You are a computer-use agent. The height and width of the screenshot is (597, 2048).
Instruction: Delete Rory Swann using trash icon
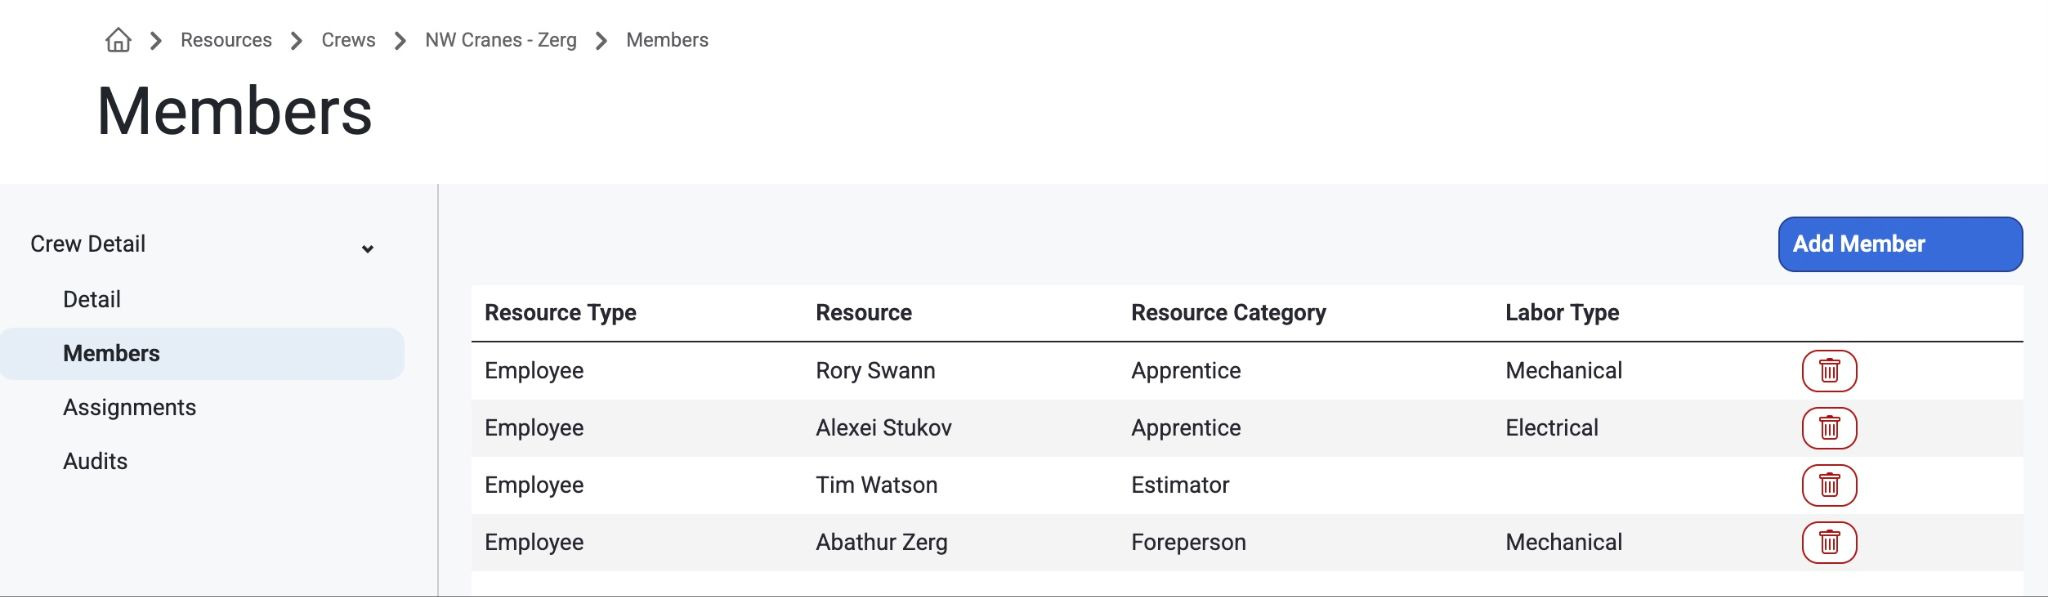[x=1829, y=371]
